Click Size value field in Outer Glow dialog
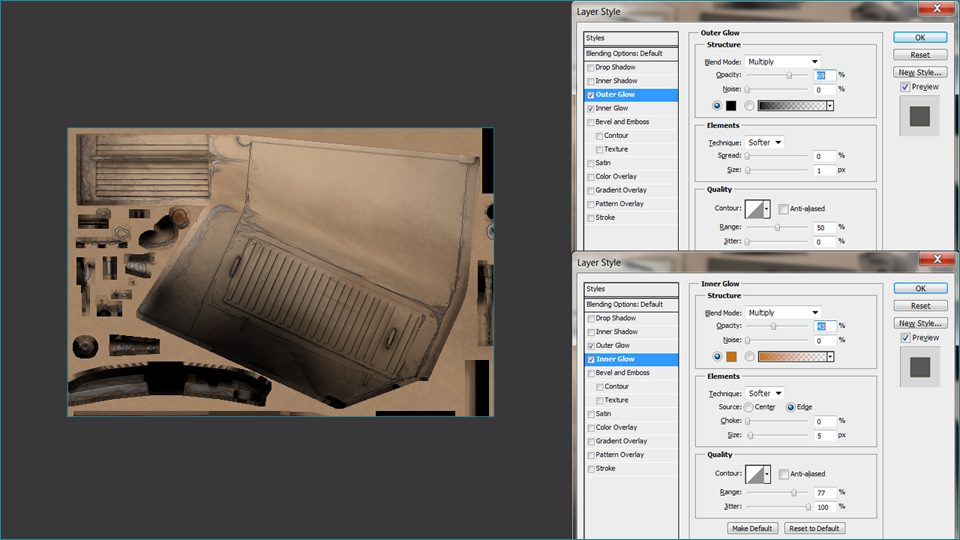The height and width of the screenshot is (540, 960). [824, 171]
